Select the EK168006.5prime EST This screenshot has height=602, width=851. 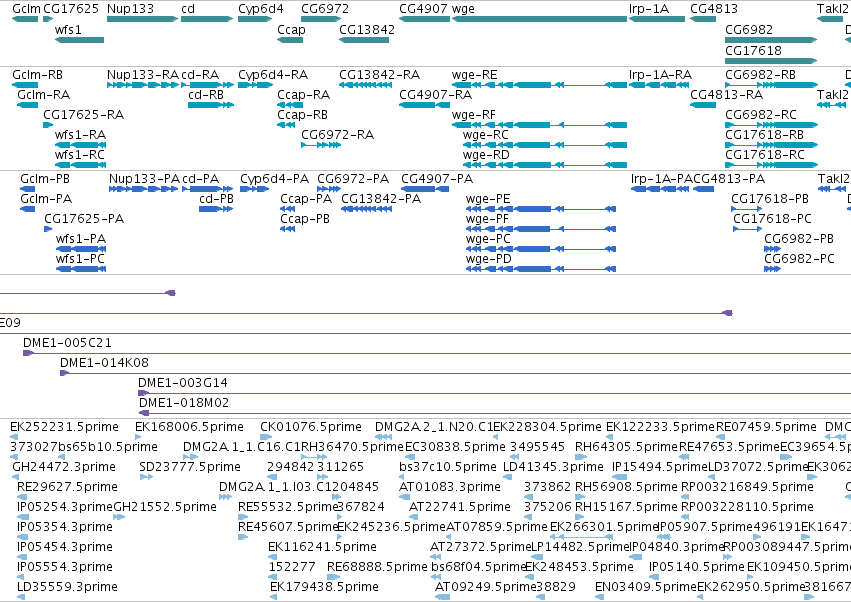[138, 437]
